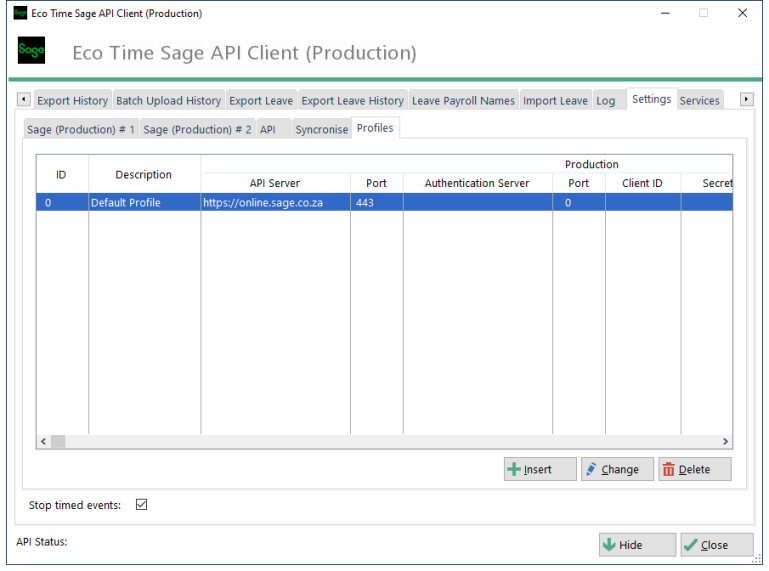769x571 pixels.
Task: Click the API Server column header
Action: [x=275, y=183]
